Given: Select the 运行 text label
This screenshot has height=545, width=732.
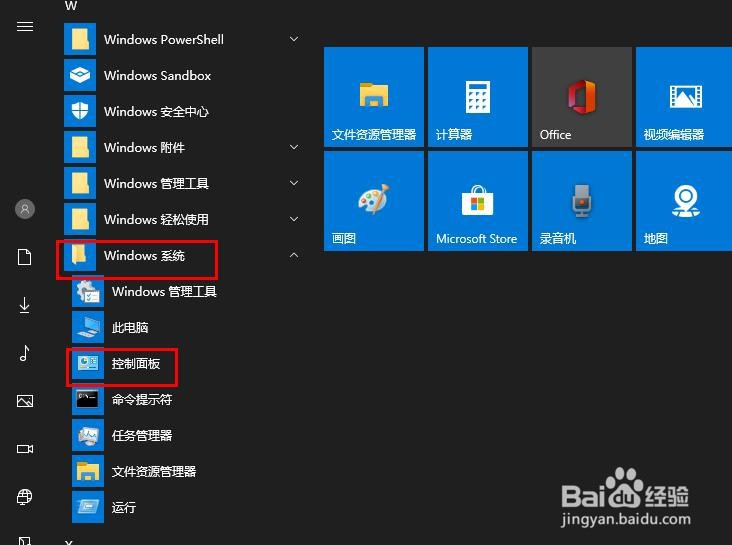Looking at the screenshot, I should pyautogui.click(x=124, y=507).
